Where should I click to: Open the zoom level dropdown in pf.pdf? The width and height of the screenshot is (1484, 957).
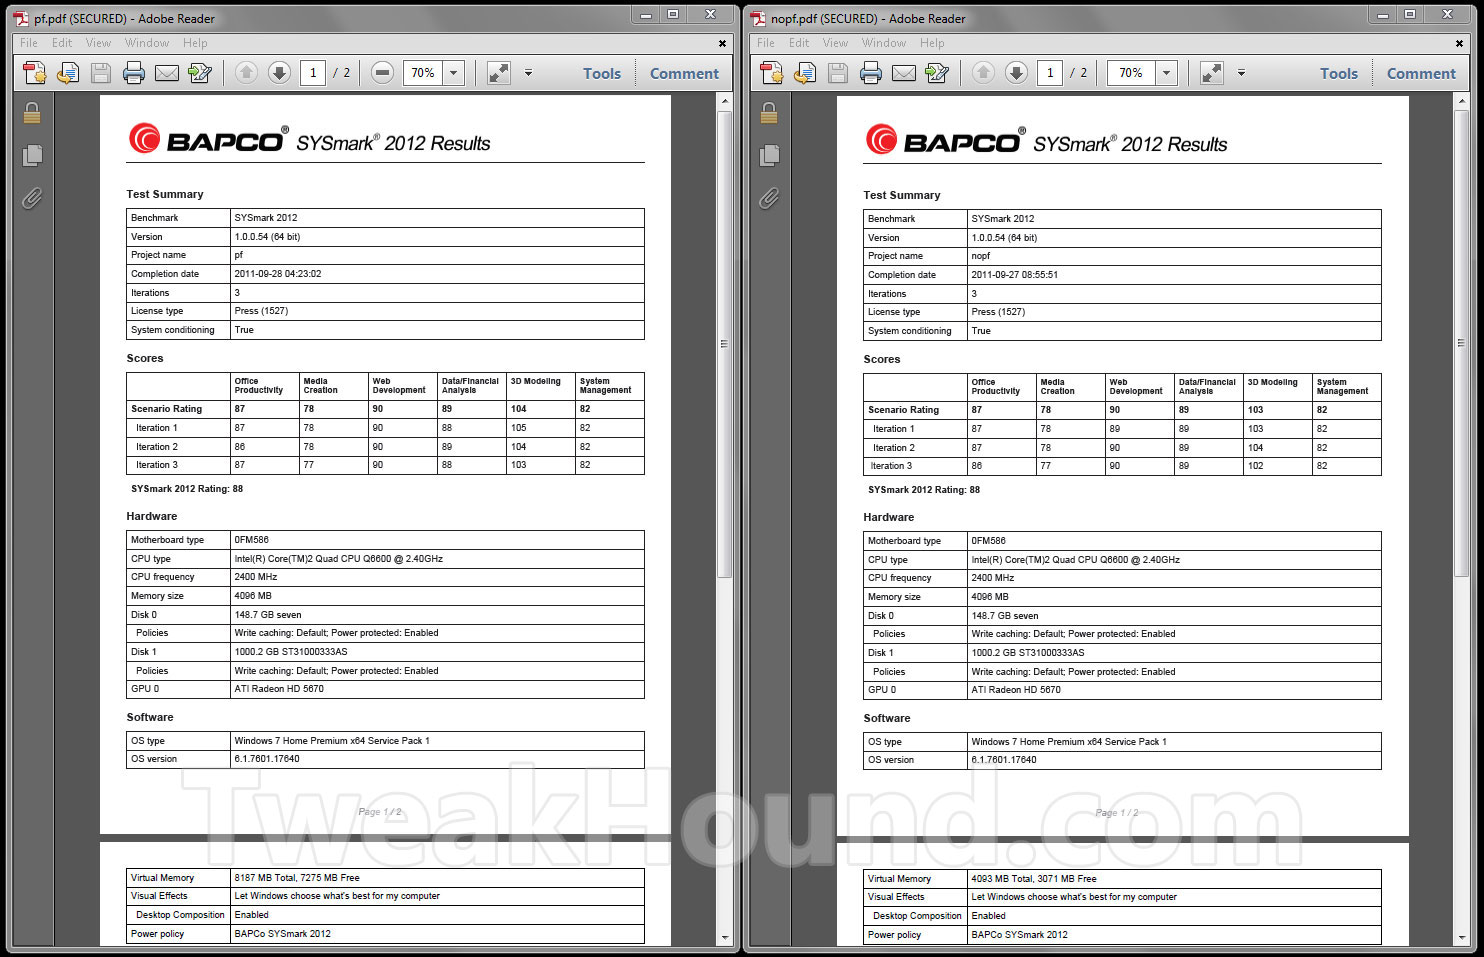click(x=454, y=73)
